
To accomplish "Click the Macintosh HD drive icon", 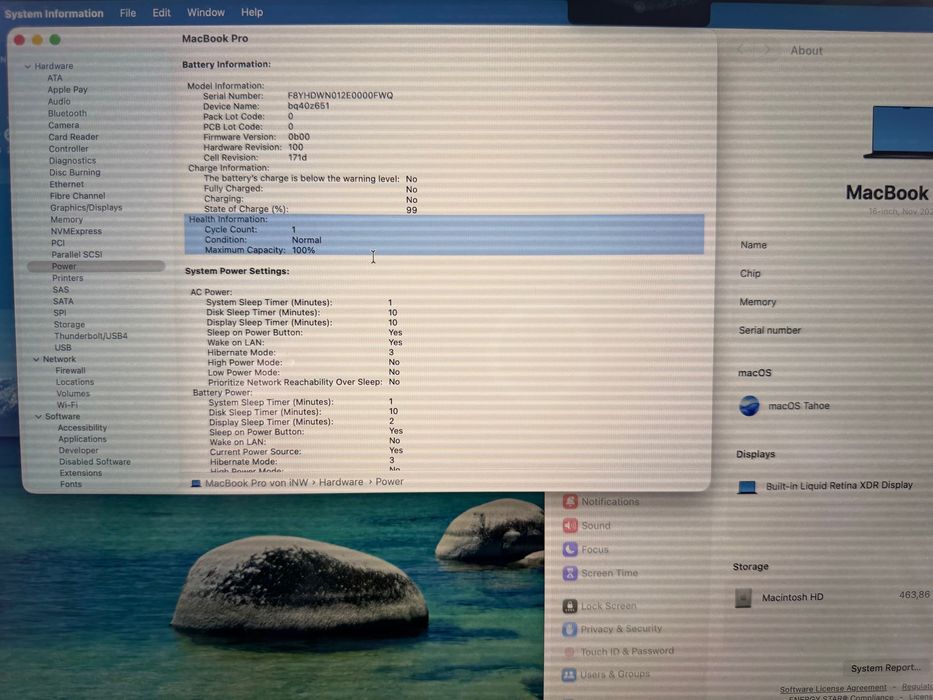I will tap(743, 598).
